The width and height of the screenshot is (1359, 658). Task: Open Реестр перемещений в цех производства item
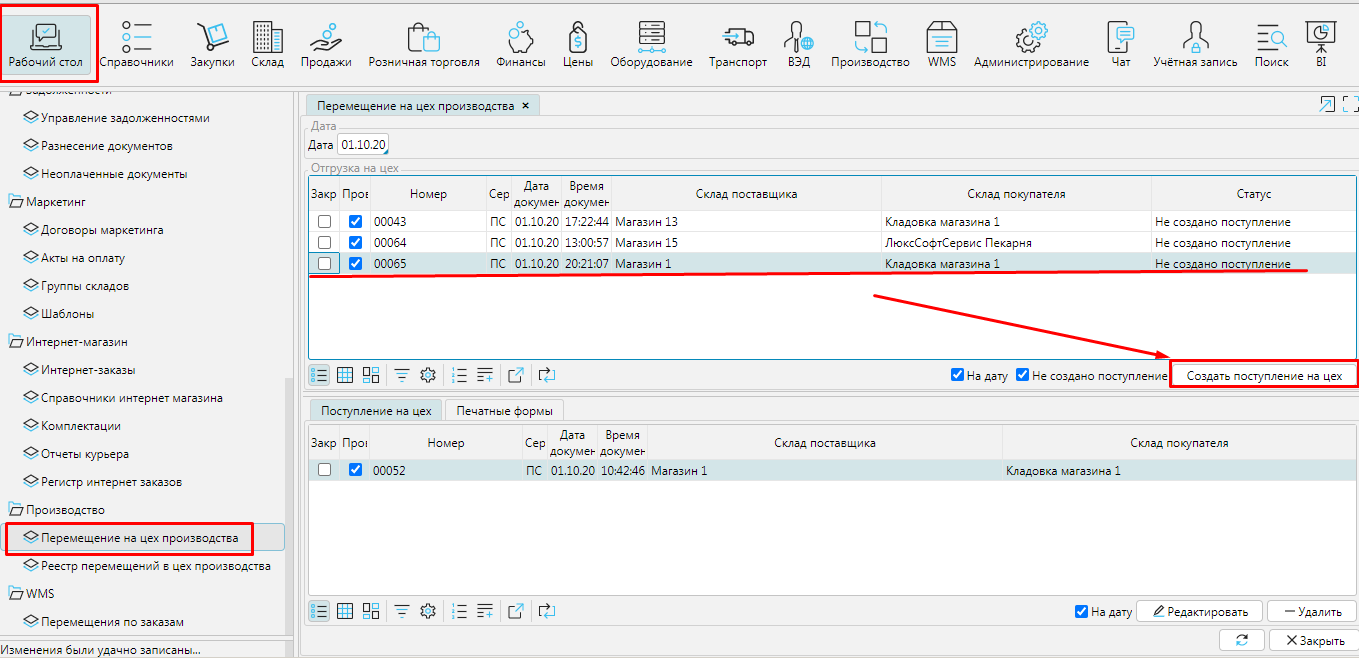155,566
